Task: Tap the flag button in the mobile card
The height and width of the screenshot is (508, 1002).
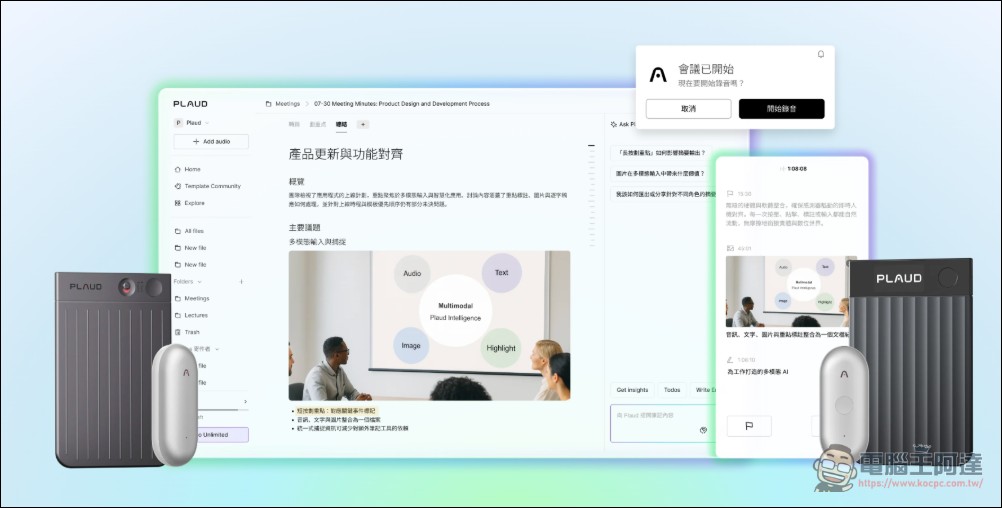Action: (x=749, y=426)
